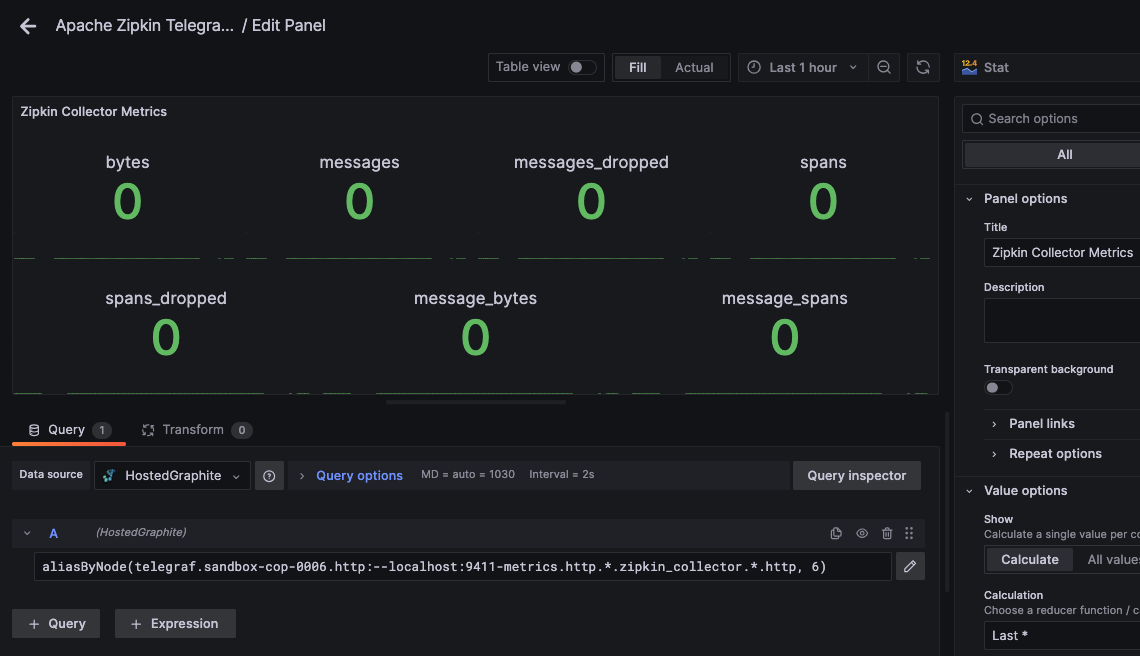Open the Last 1 hour time range dropdown
Viewport: 1140px width, 656px height.
point(803,68)
